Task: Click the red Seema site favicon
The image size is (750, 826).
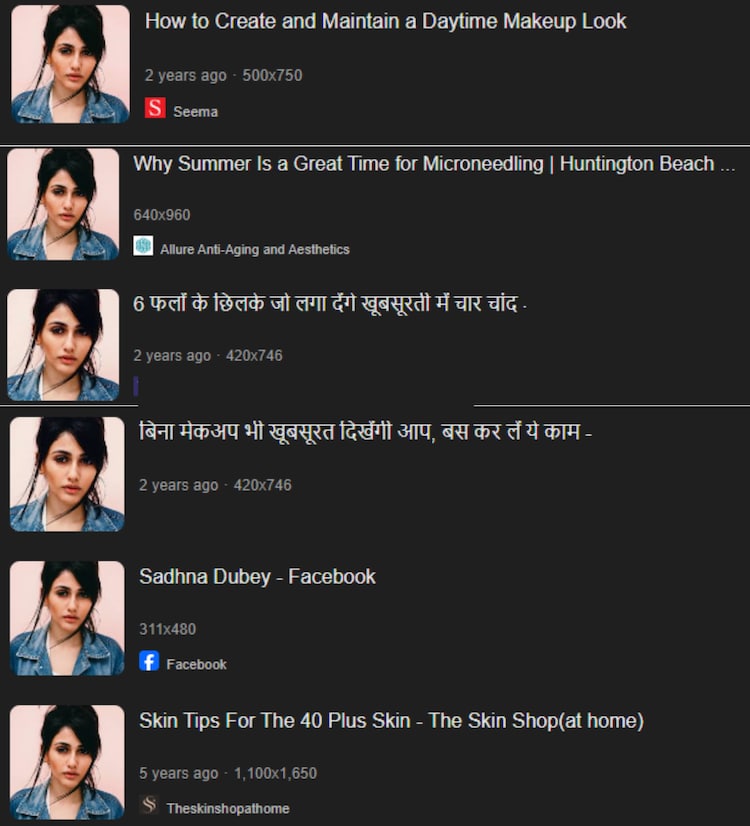Action: coord(155,108)
